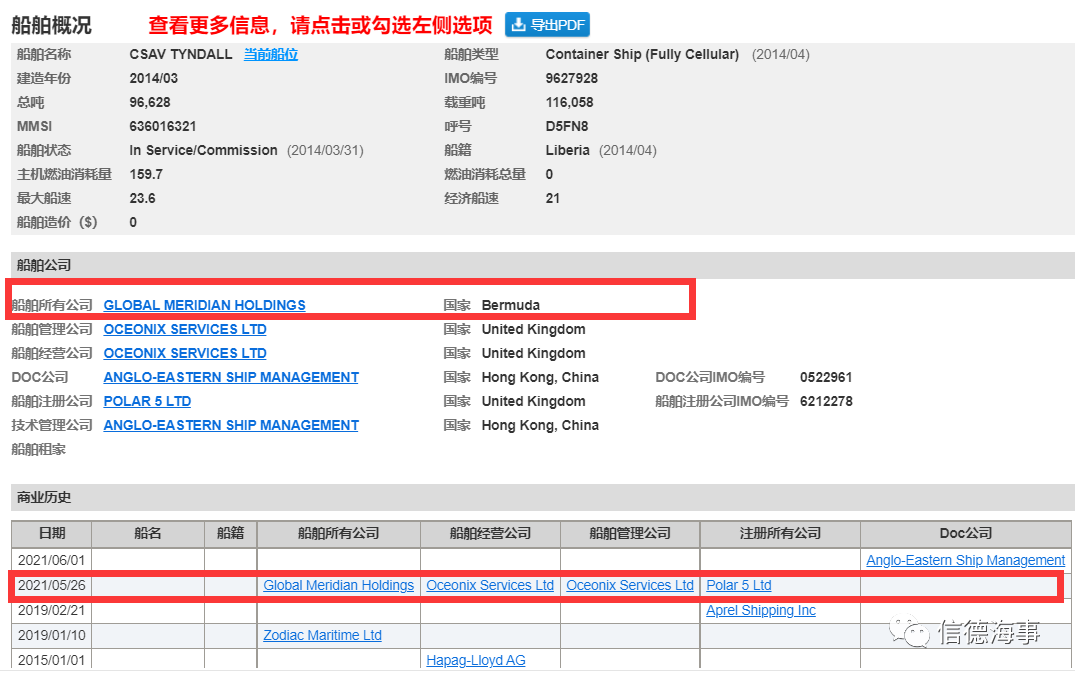Open Global Meridian Holdings link in history table
Image resolution: width=1075 pixels, height=679 pixels.
(339, 585)
